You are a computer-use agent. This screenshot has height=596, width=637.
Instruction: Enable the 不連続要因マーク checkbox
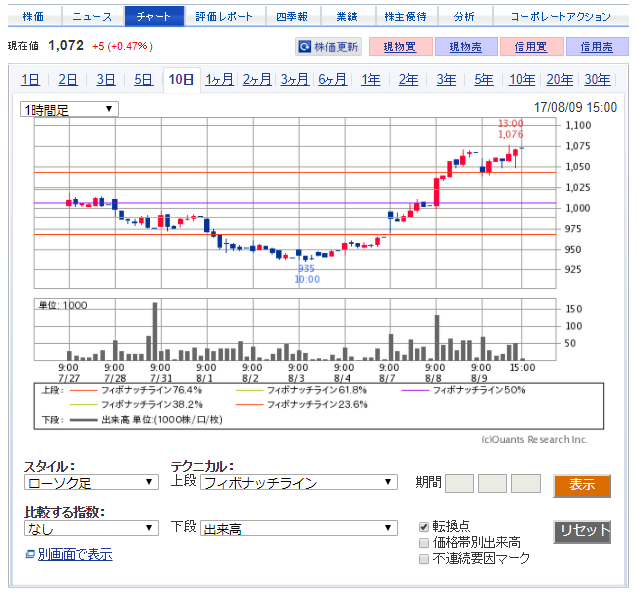[424, 559]
